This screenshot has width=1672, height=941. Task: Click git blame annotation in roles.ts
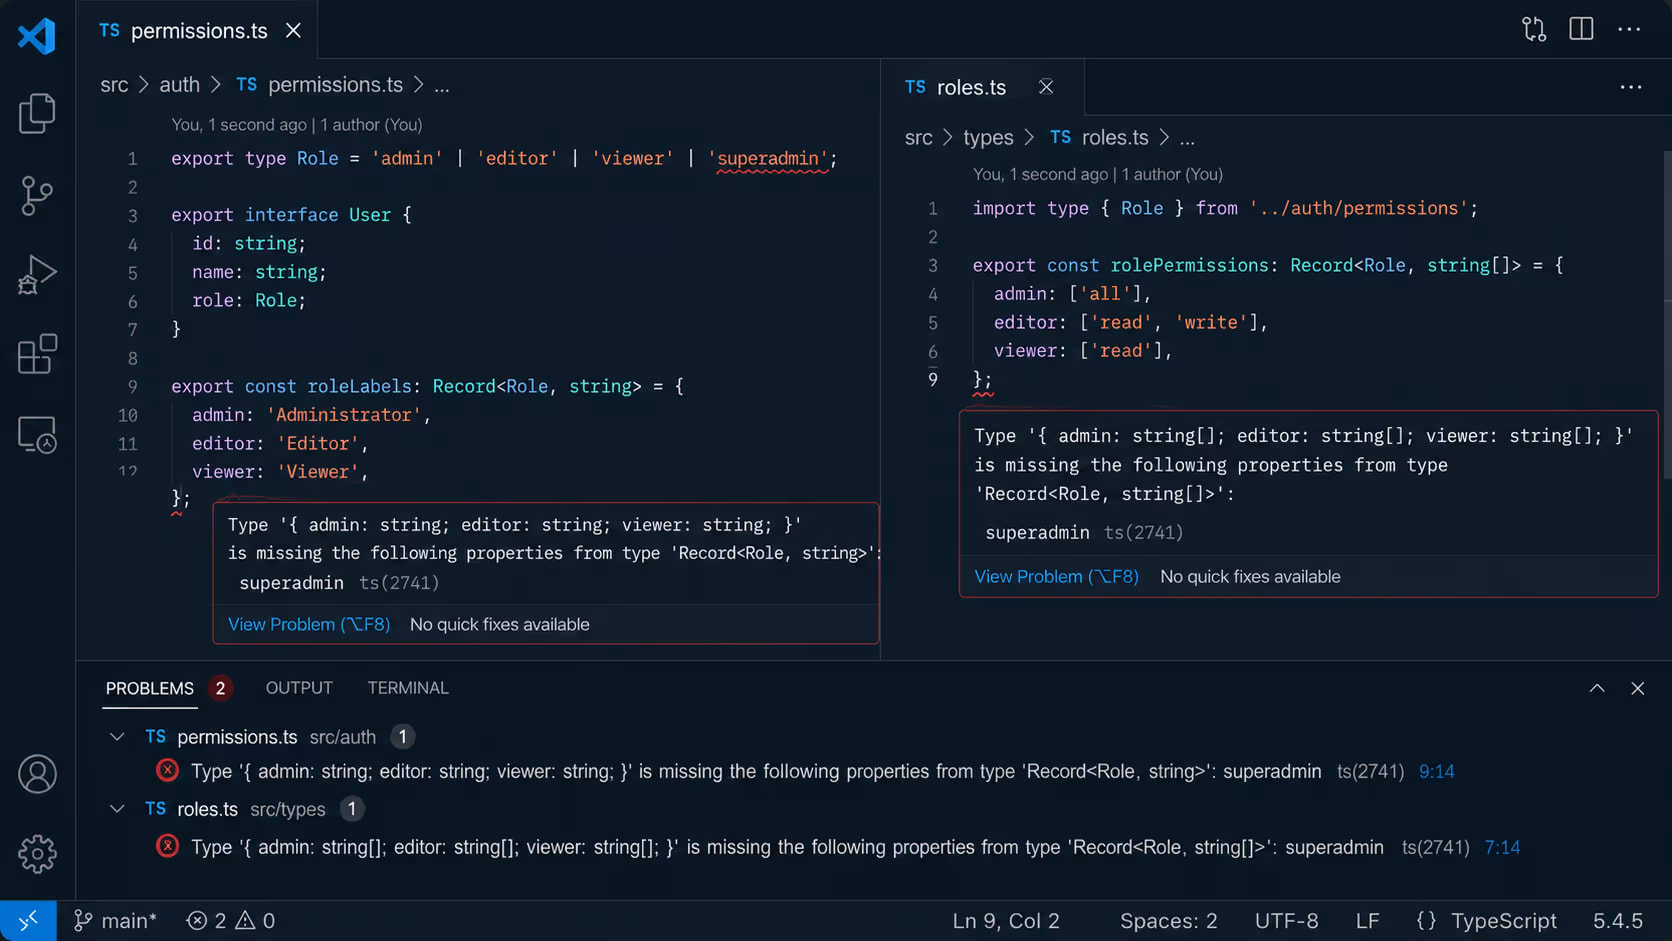tap(1098, 174)
